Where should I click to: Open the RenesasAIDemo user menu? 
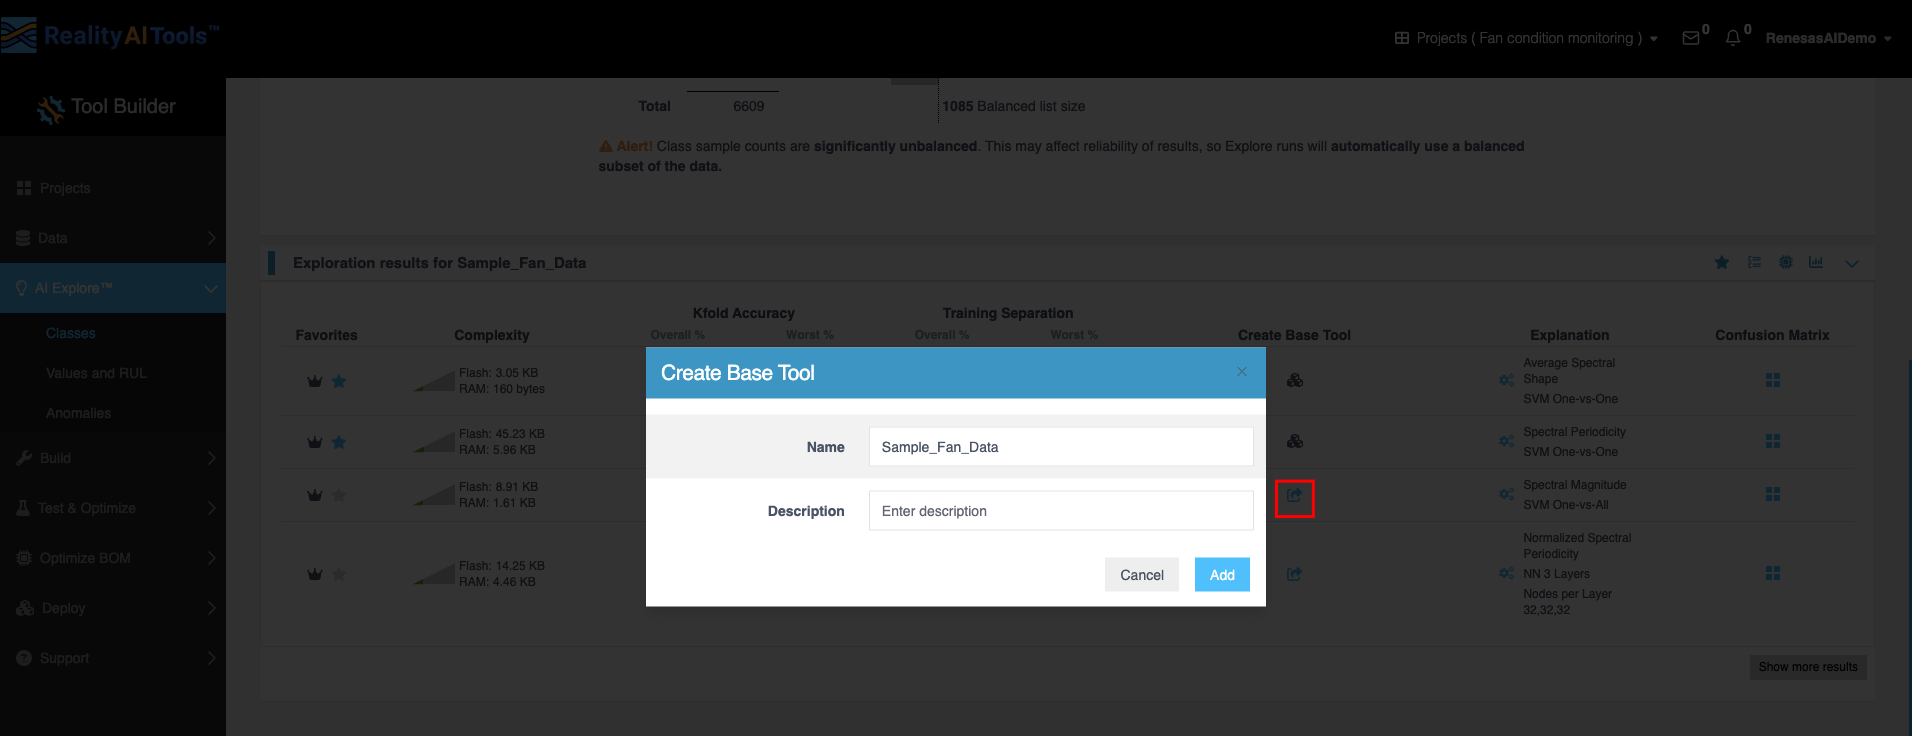(1828, 38)
